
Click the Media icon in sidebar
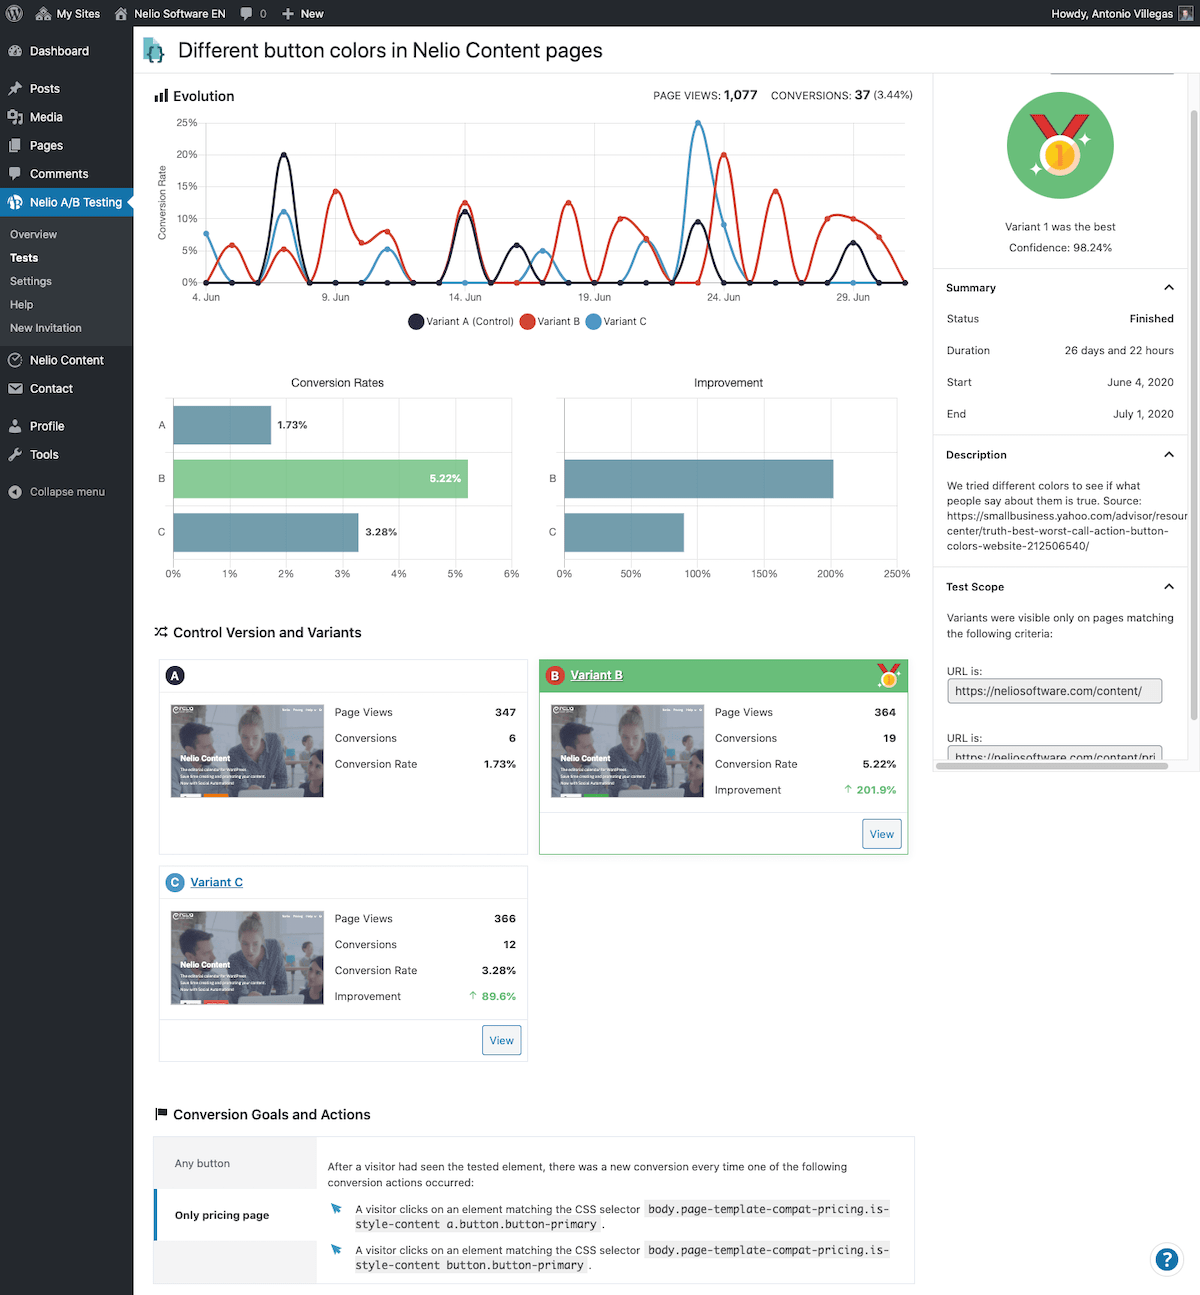(15, 117)
